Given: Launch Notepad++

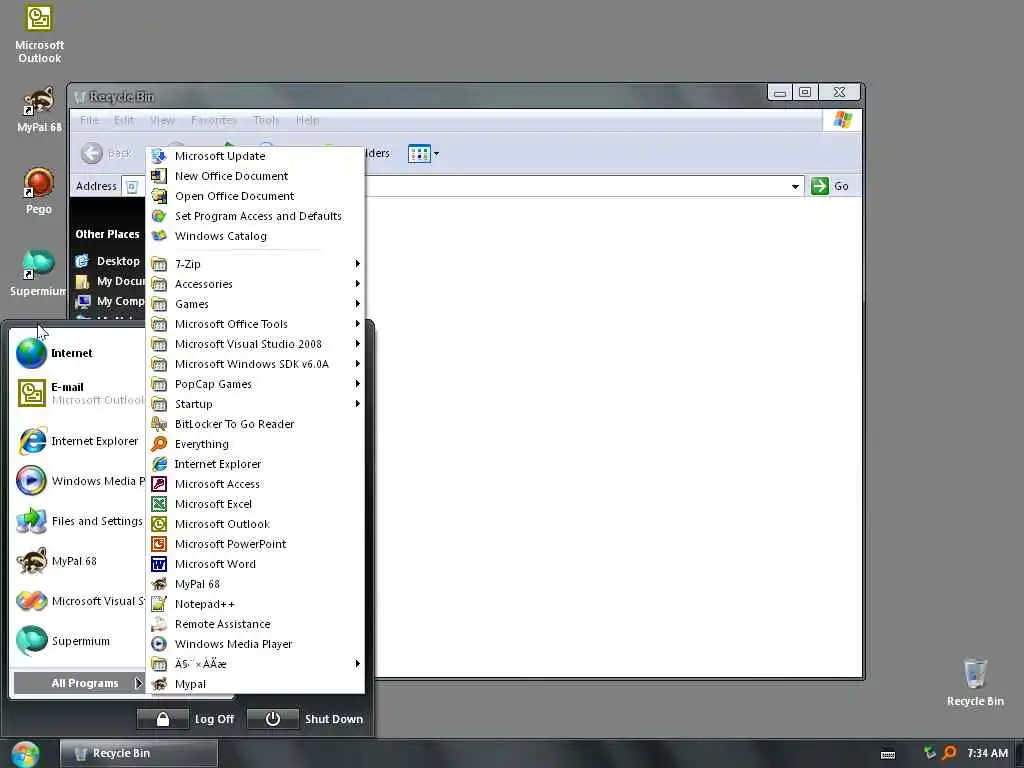Looking at the screenshot, I should tap(255, 604).
